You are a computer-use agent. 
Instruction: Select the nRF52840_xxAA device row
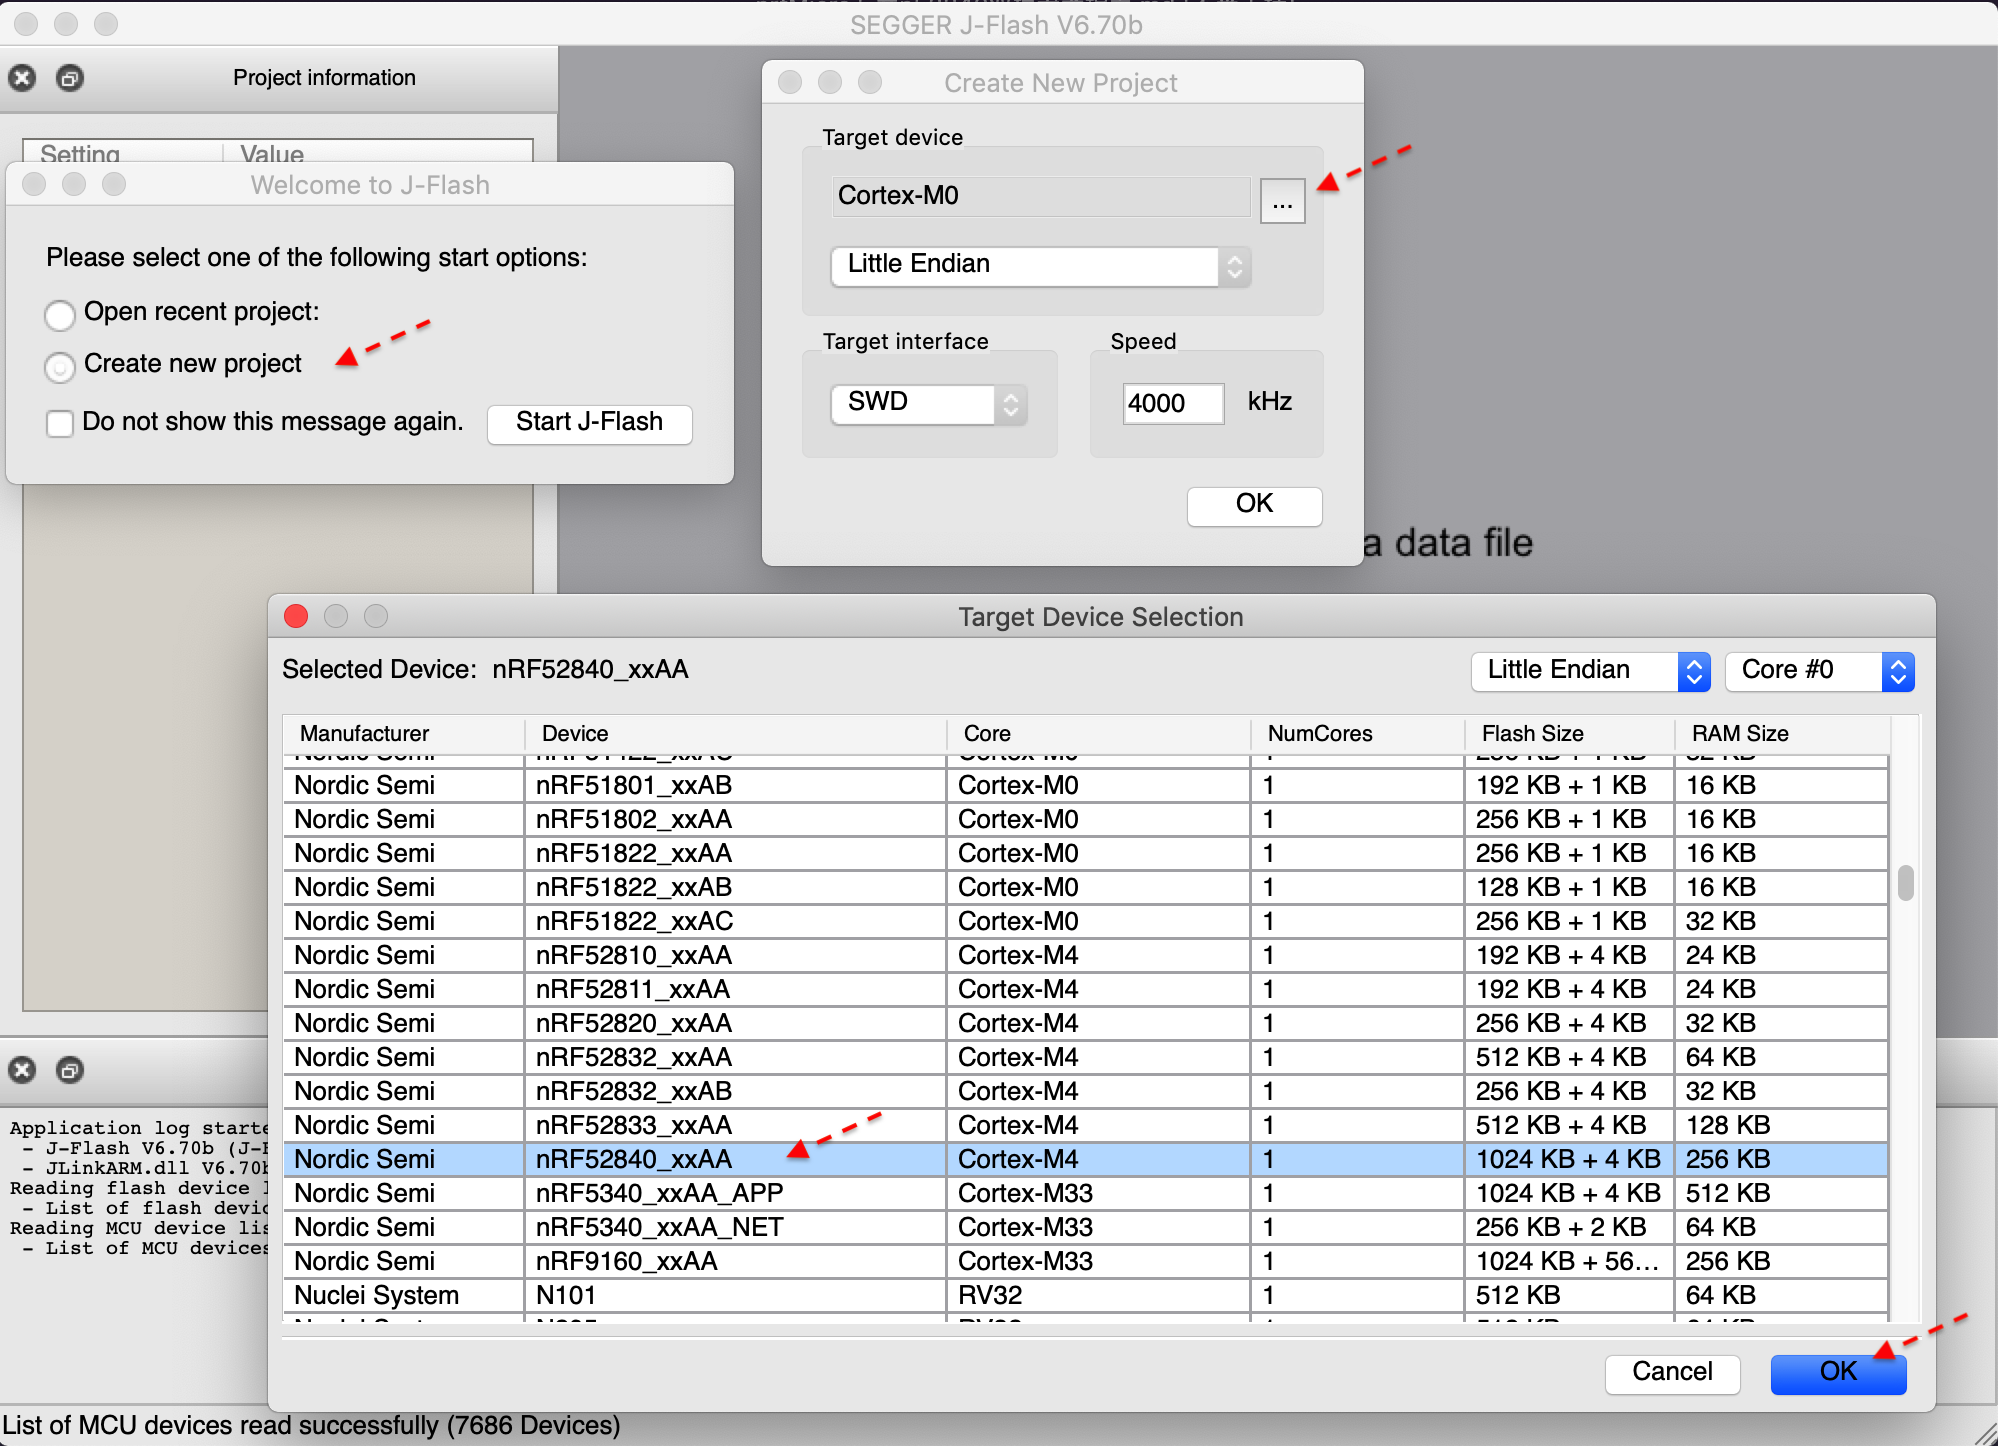(1086, 1159)
